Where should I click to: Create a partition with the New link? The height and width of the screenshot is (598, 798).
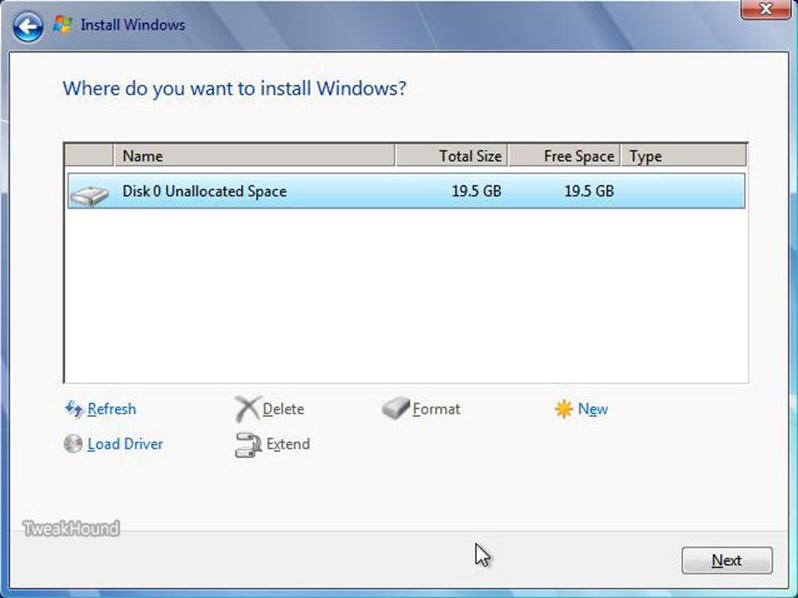pos(592,409)
